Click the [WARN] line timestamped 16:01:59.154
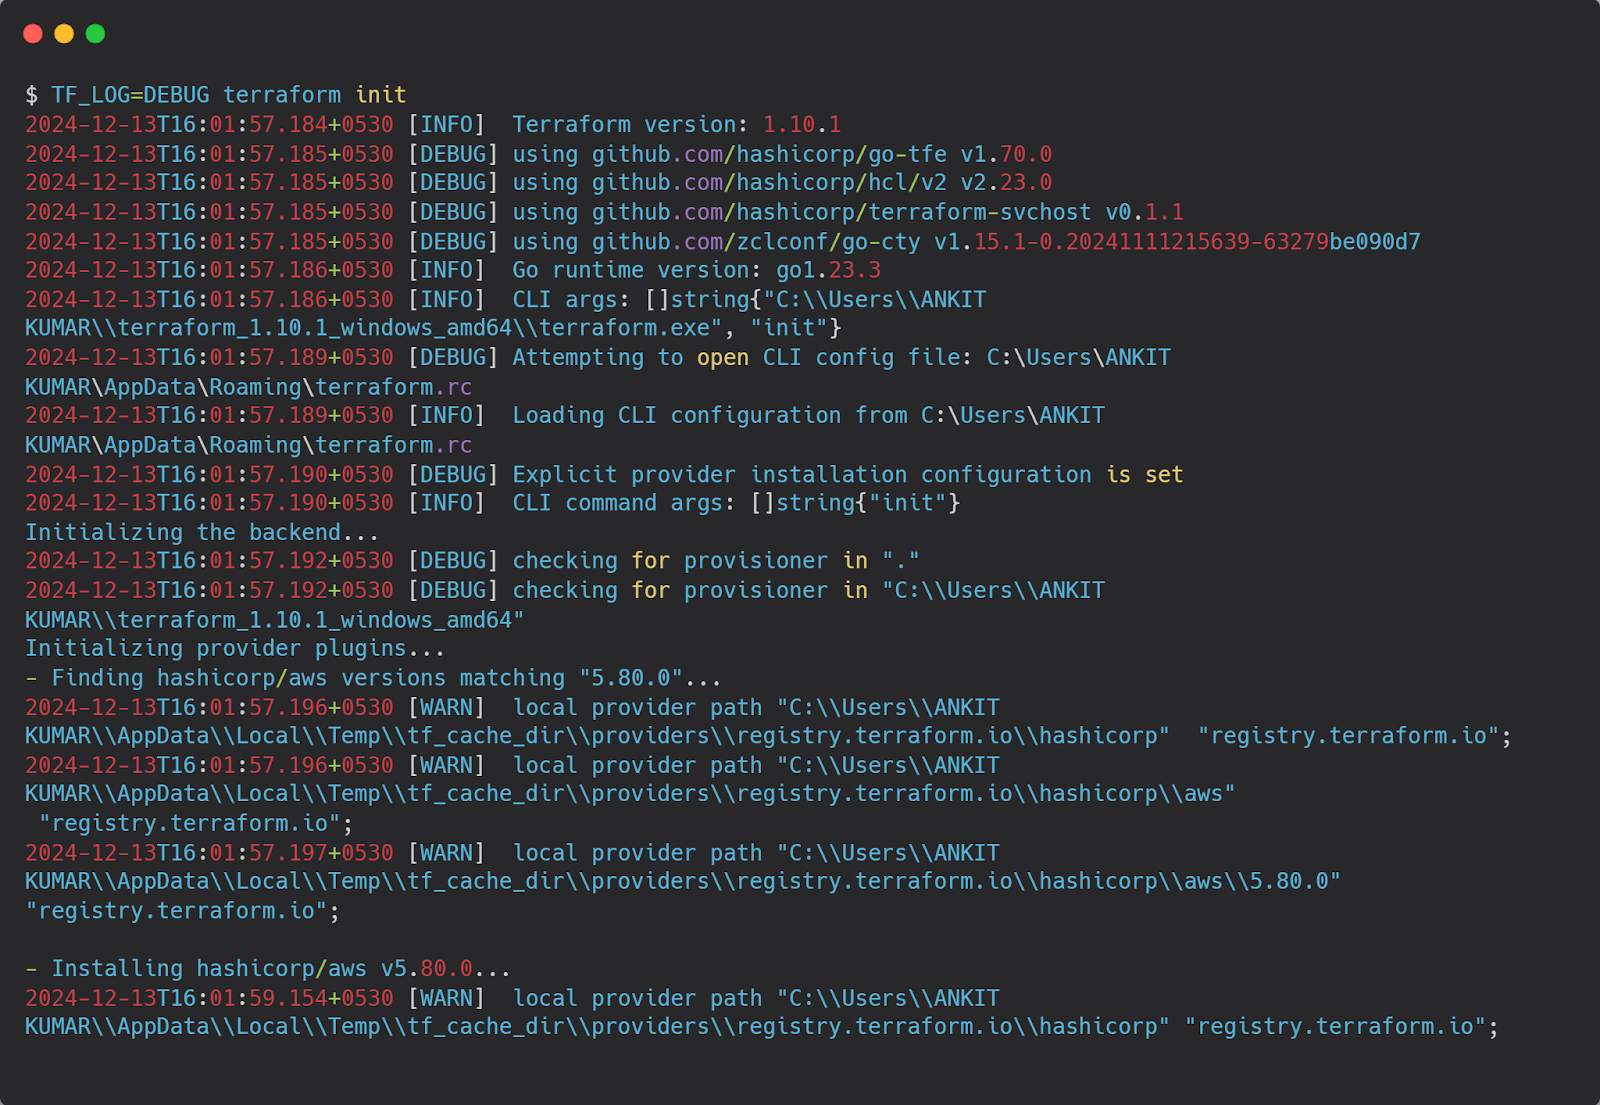 pyautogui.click(x=512, y=999)
